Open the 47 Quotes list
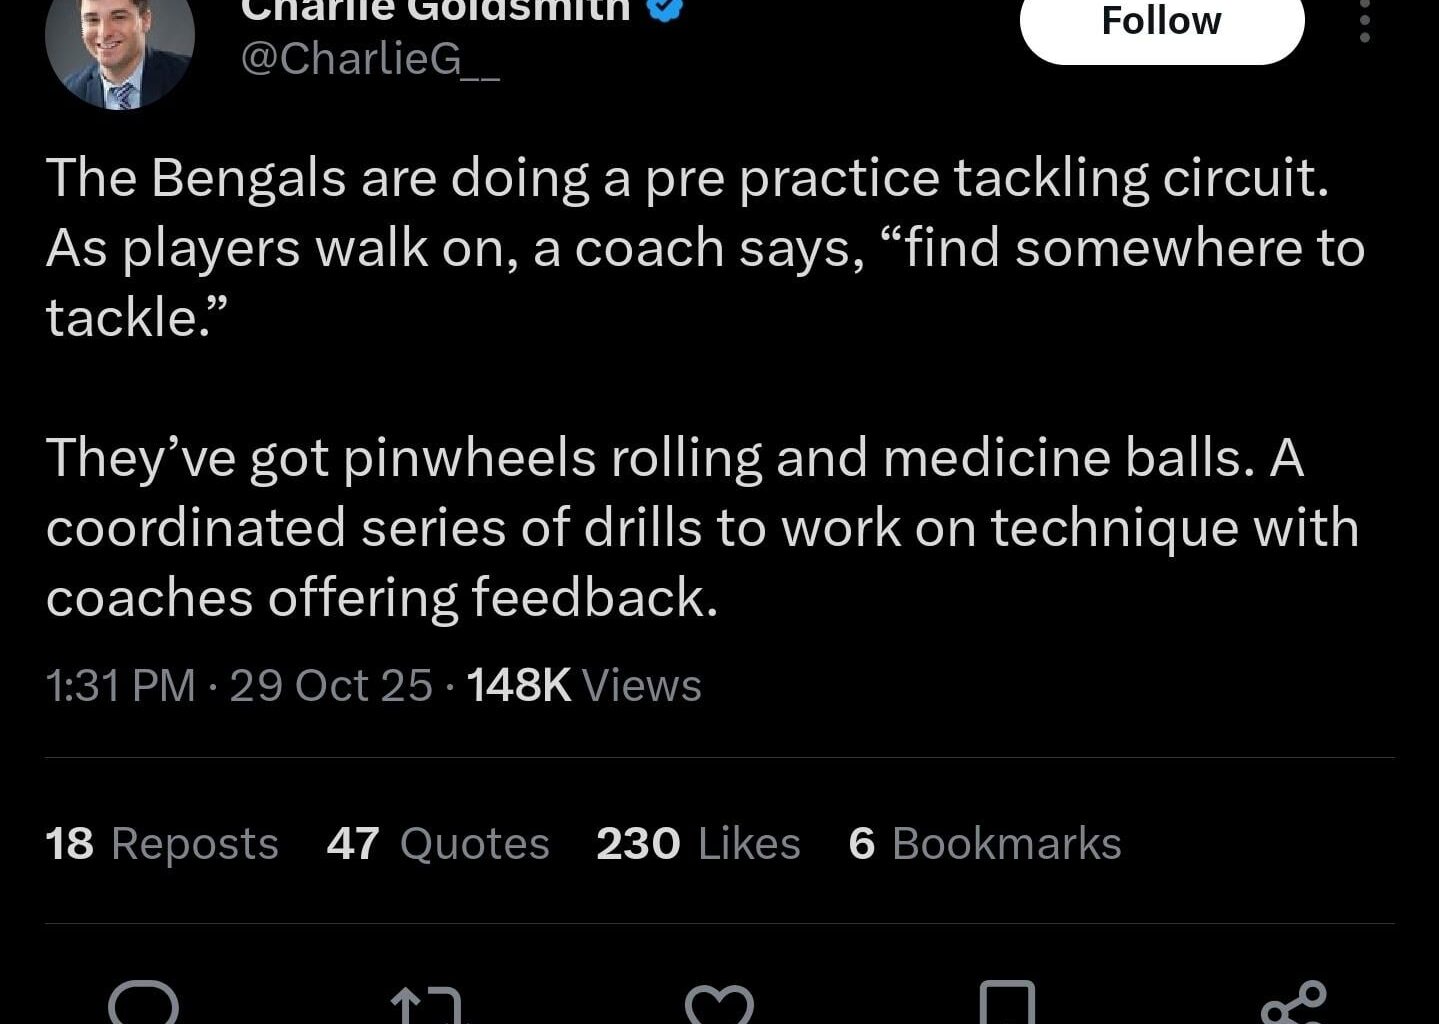Screen dimensions: 1439x1024 click(438, 843)
